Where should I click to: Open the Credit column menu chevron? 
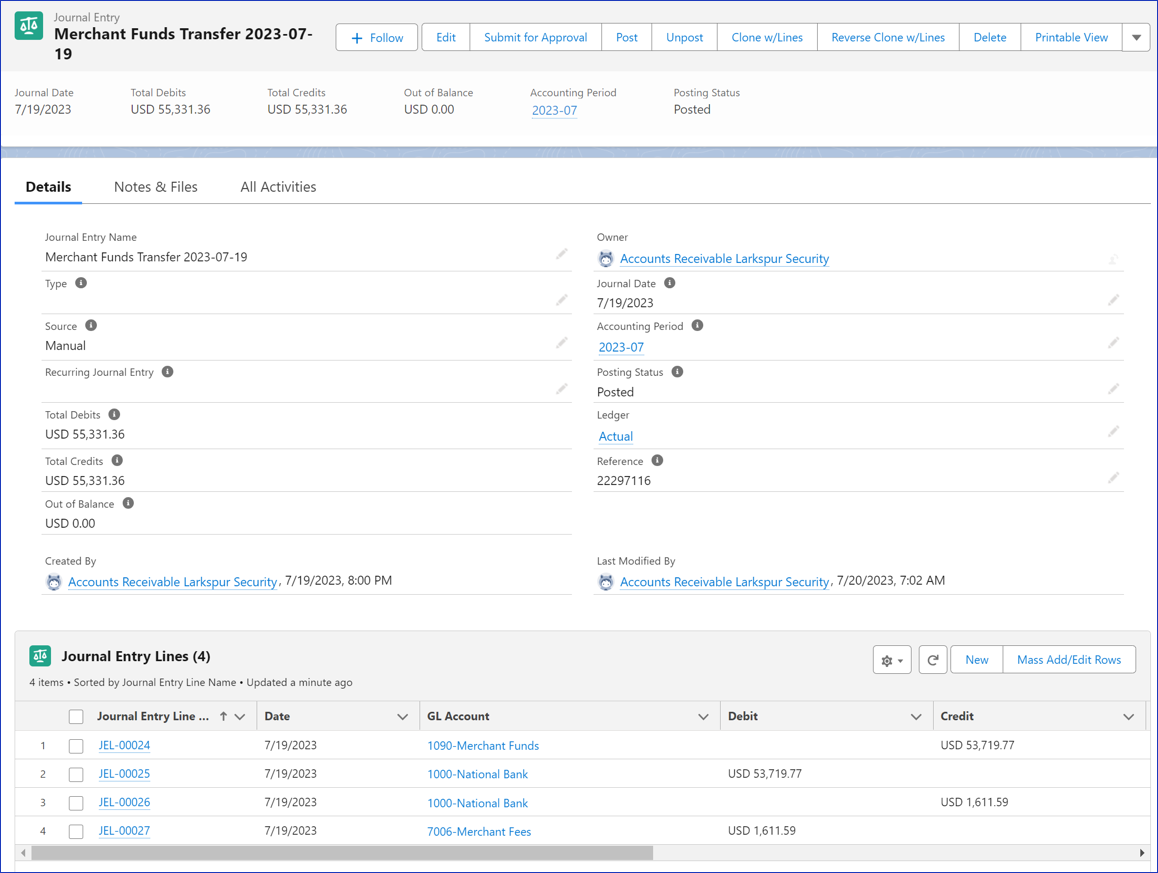pyautogui.click(x=1128, y=716)
